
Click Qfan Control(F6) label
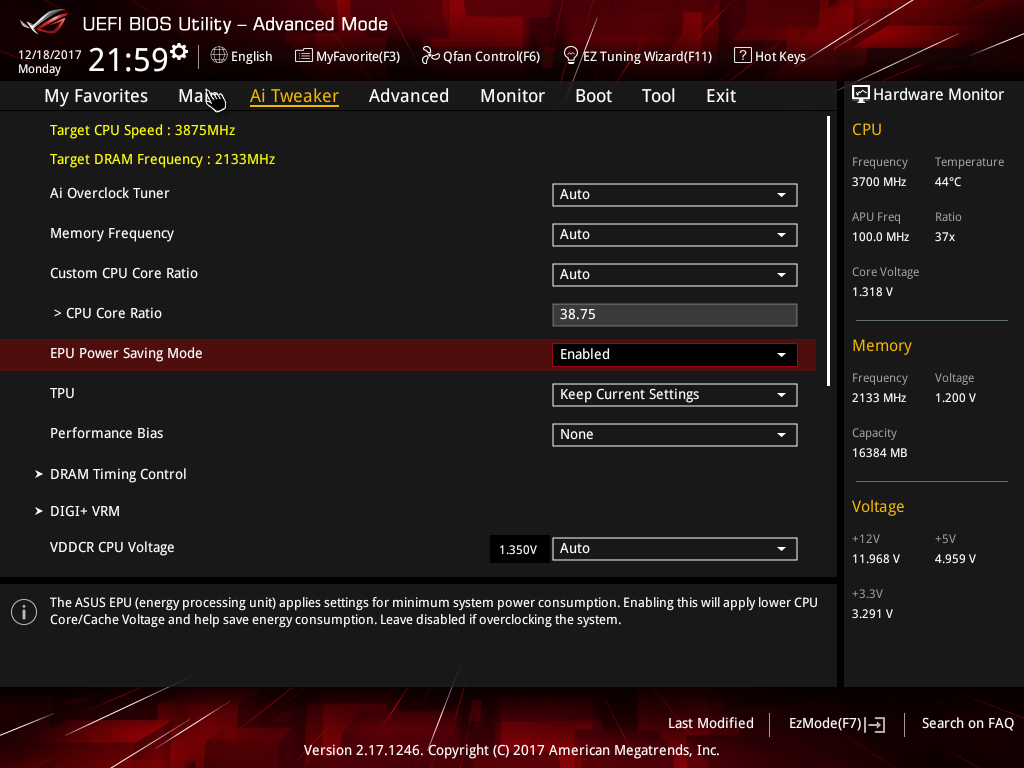491,57
